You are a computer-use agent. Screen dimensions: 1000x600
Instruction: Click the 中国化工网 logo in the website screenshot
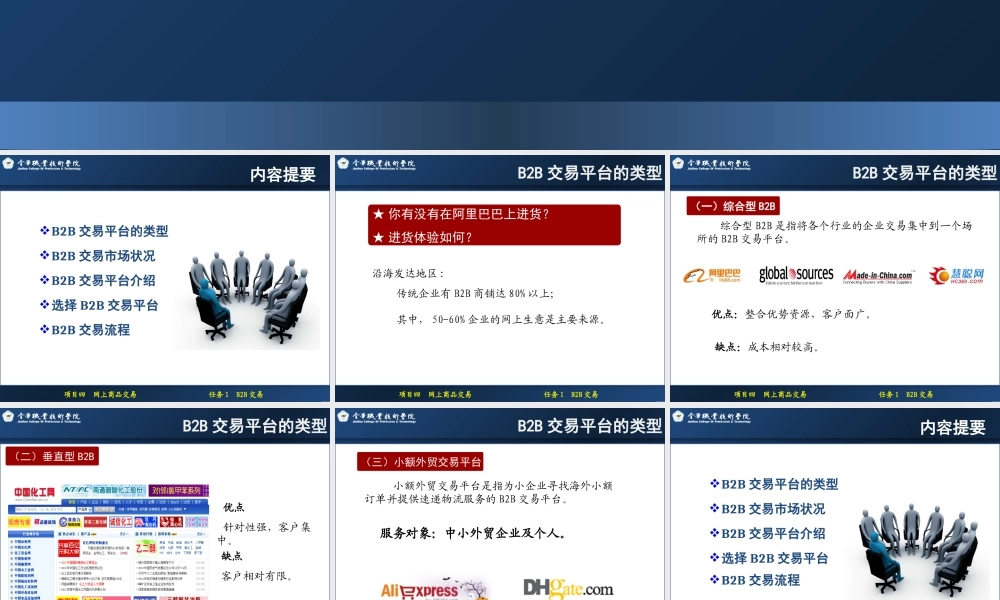[x=35, y=491]
